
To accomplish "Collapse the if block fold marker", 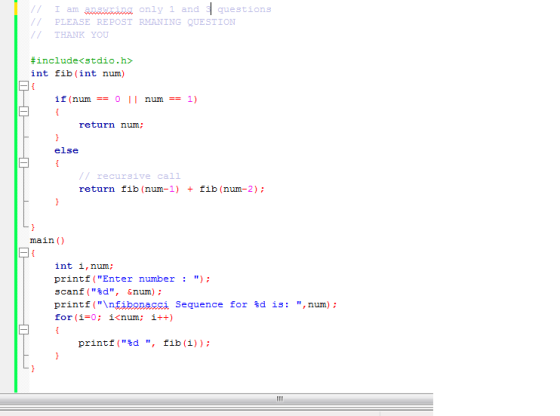I will 24,112.
